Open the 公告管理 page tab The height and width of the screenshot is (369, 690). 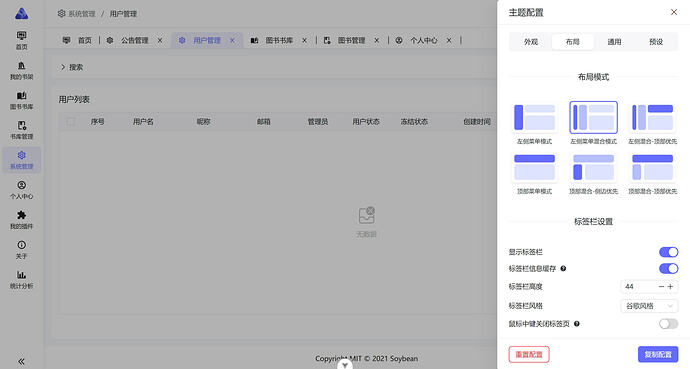(134, 40)
